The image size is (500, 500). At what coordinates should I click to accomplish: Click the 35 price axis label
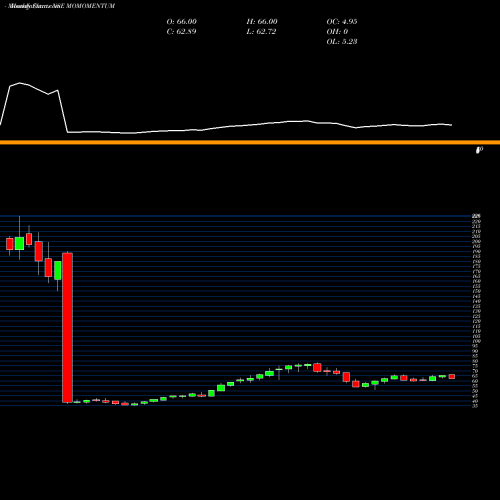[475, 406]
